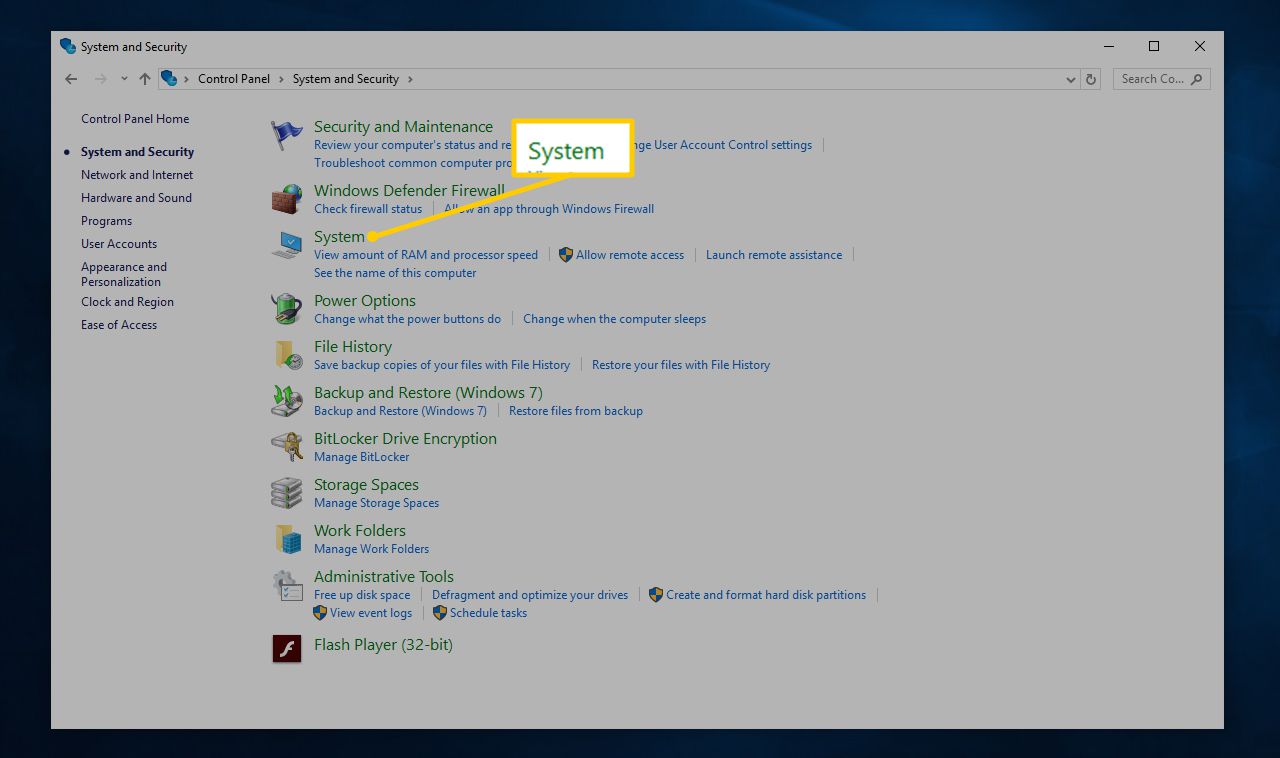The image size is (1280, 758).
Task: Click the Control Panel icon in the address bar
Action: [169, 79]
